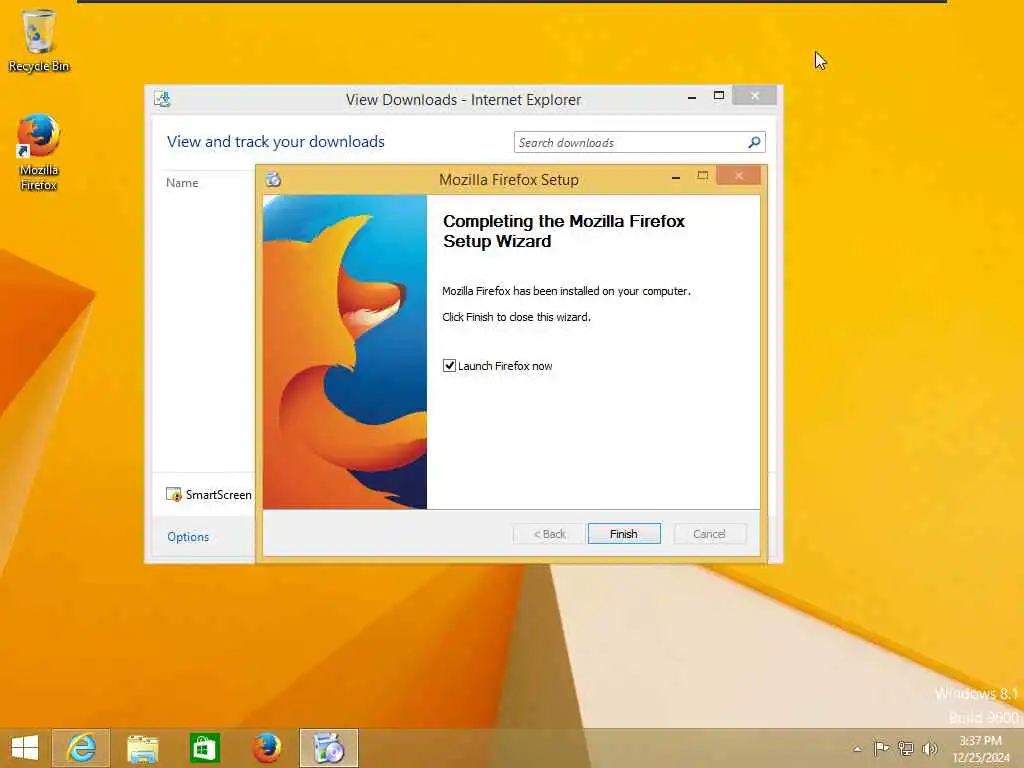This screenshot has height=768, width=1024.
Task: Open Internet Explorer from the taskbar
Action: coord(81,748)
